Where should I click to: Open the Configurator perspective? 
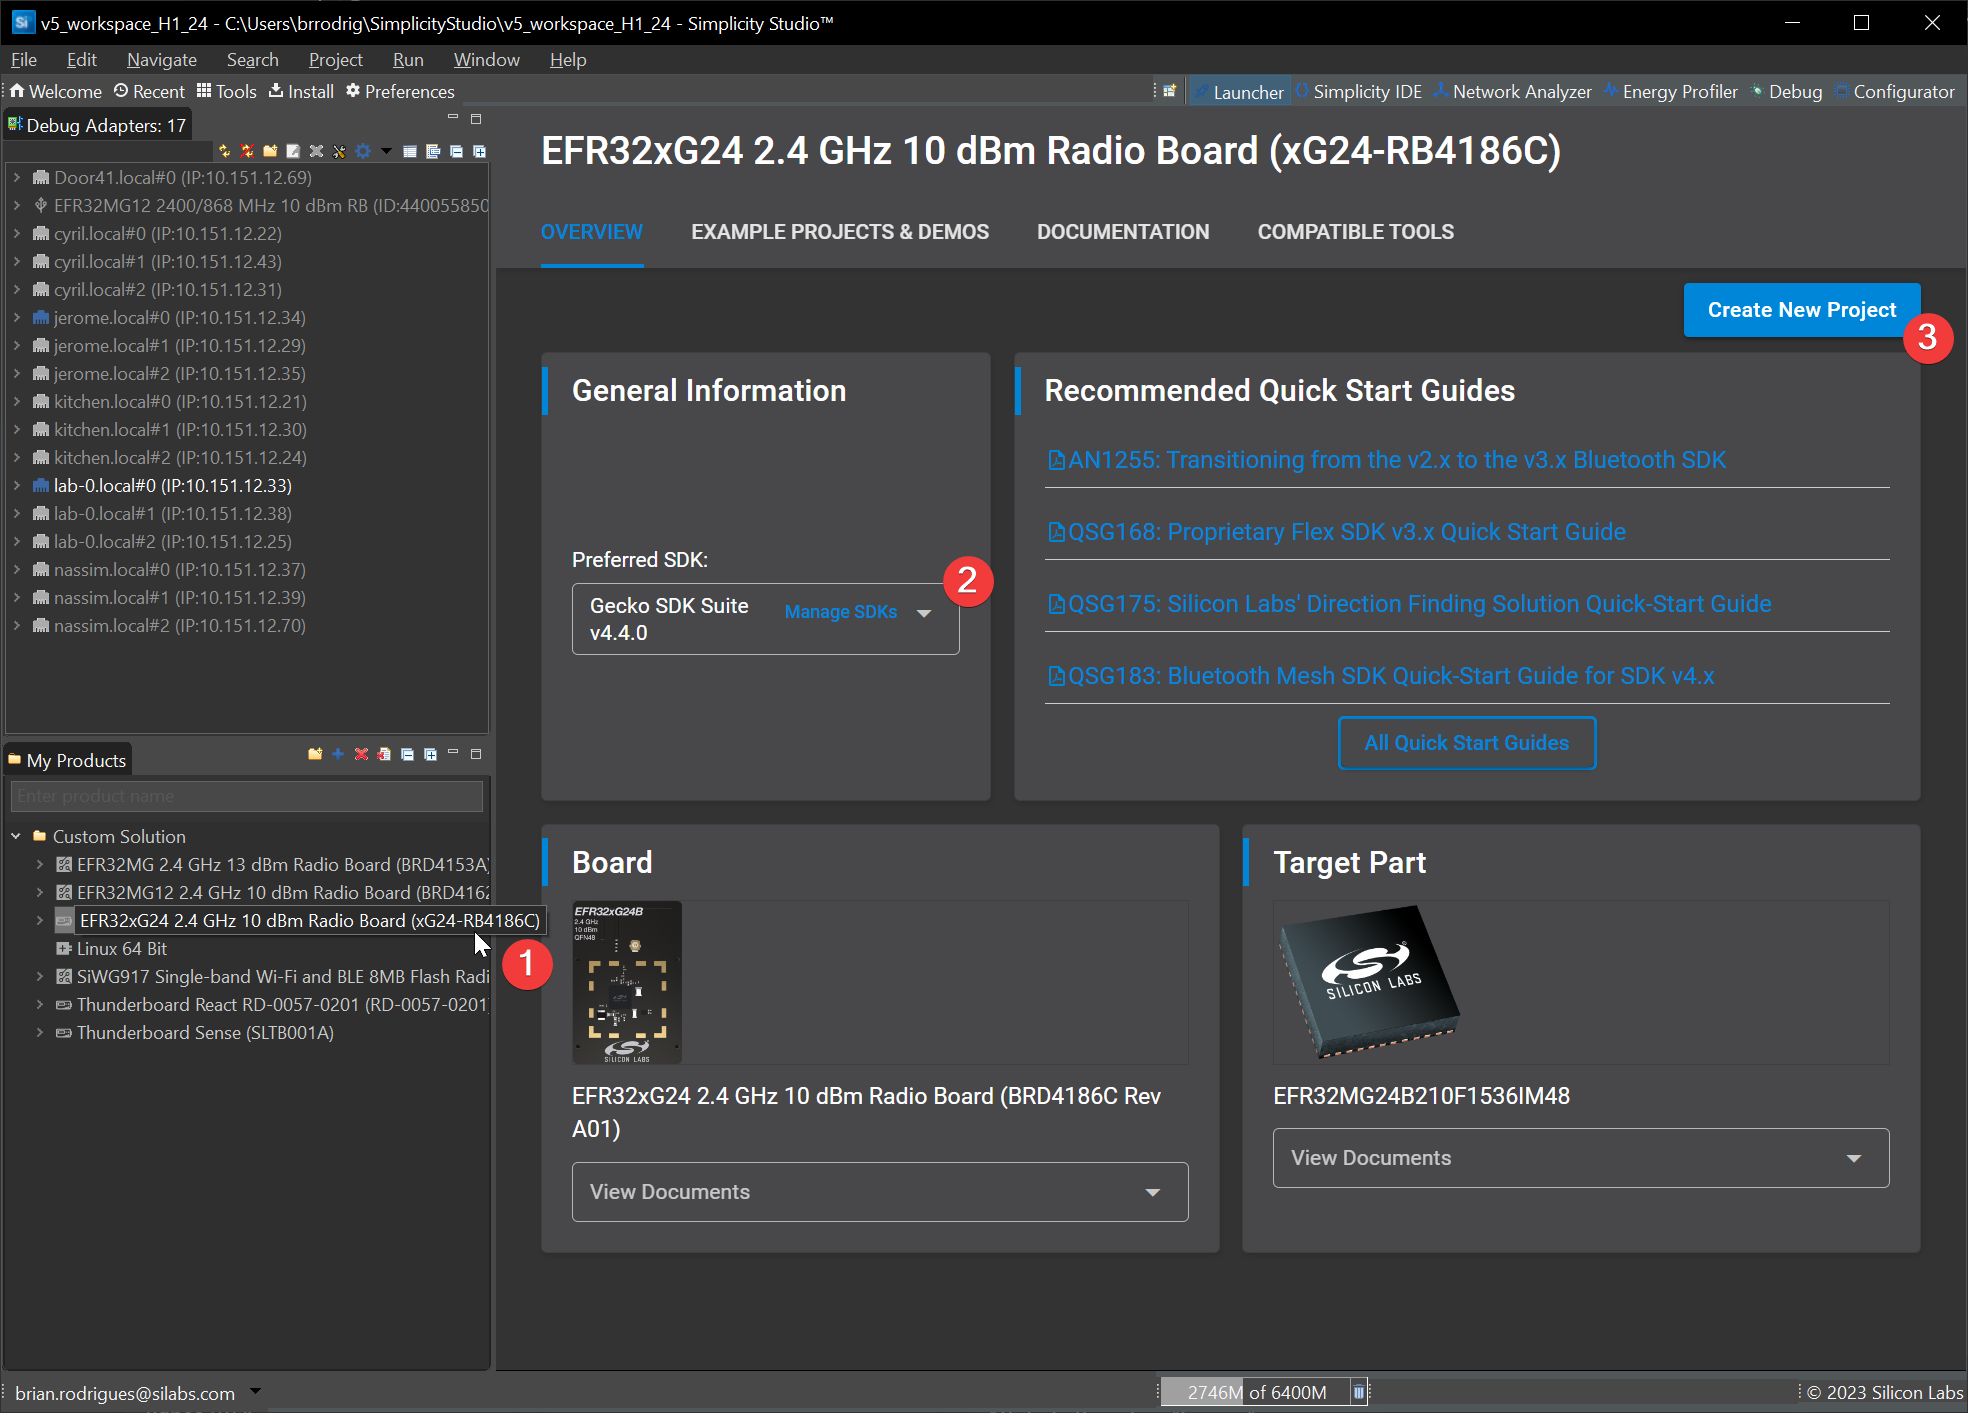point(1895,92)
